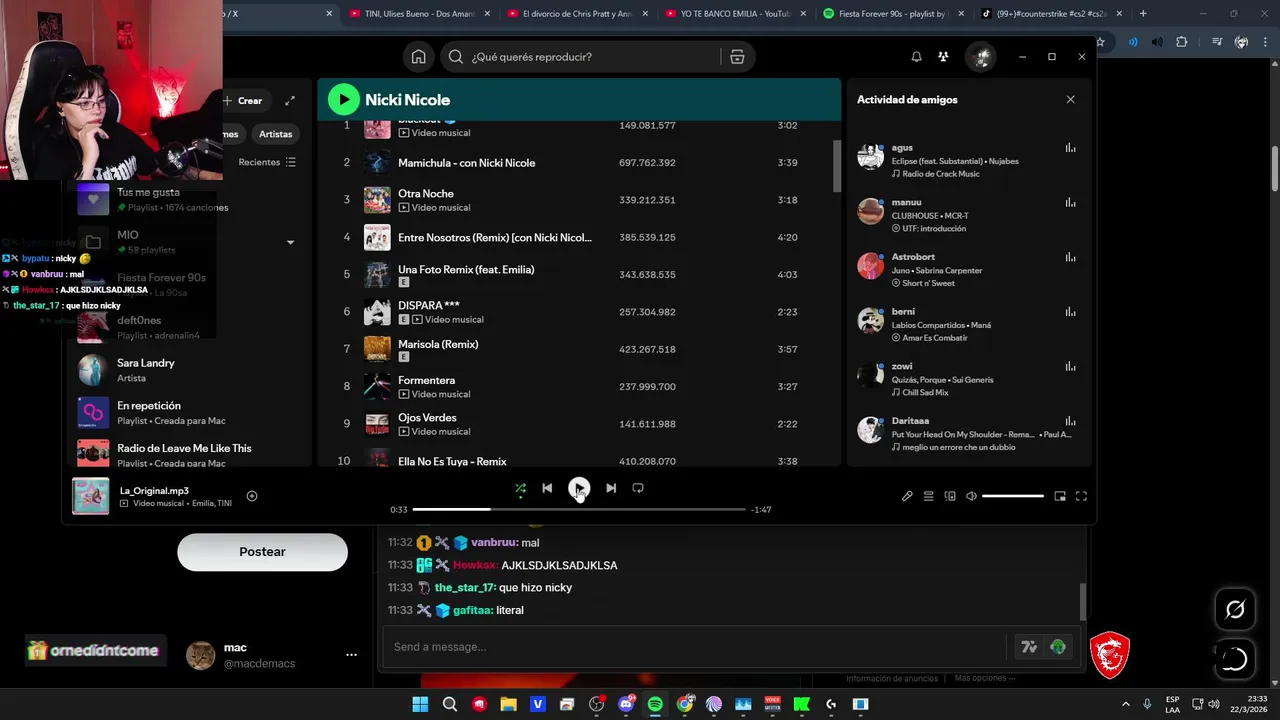Image resolution: width=1280 pixels, height=720 pixels.
Task: Mute Spotify volume speaker icon
Action: tap(971, 496)
